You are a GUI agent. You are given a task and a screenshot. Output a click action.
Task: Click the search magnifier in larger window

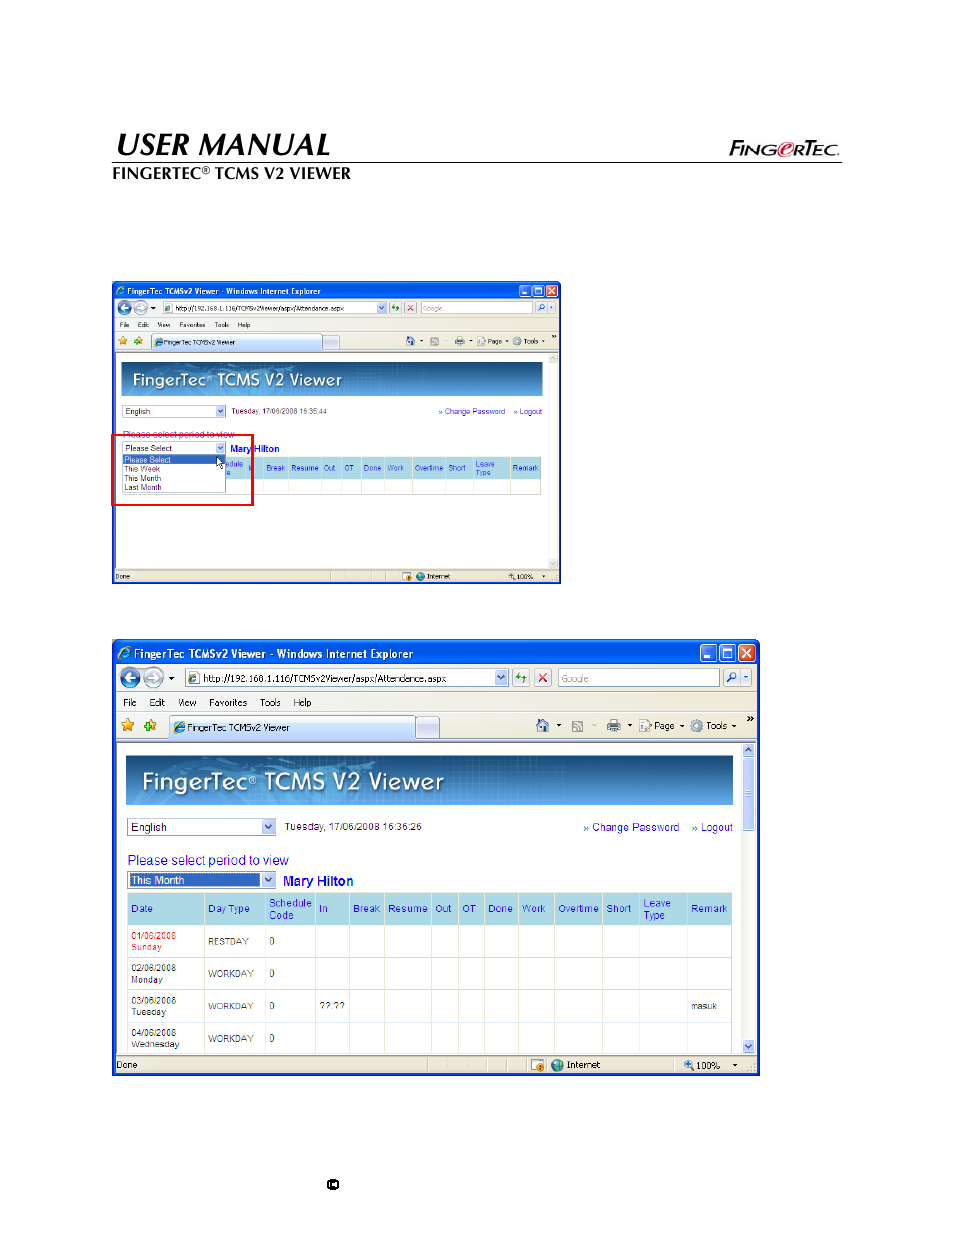coord(732,678)
